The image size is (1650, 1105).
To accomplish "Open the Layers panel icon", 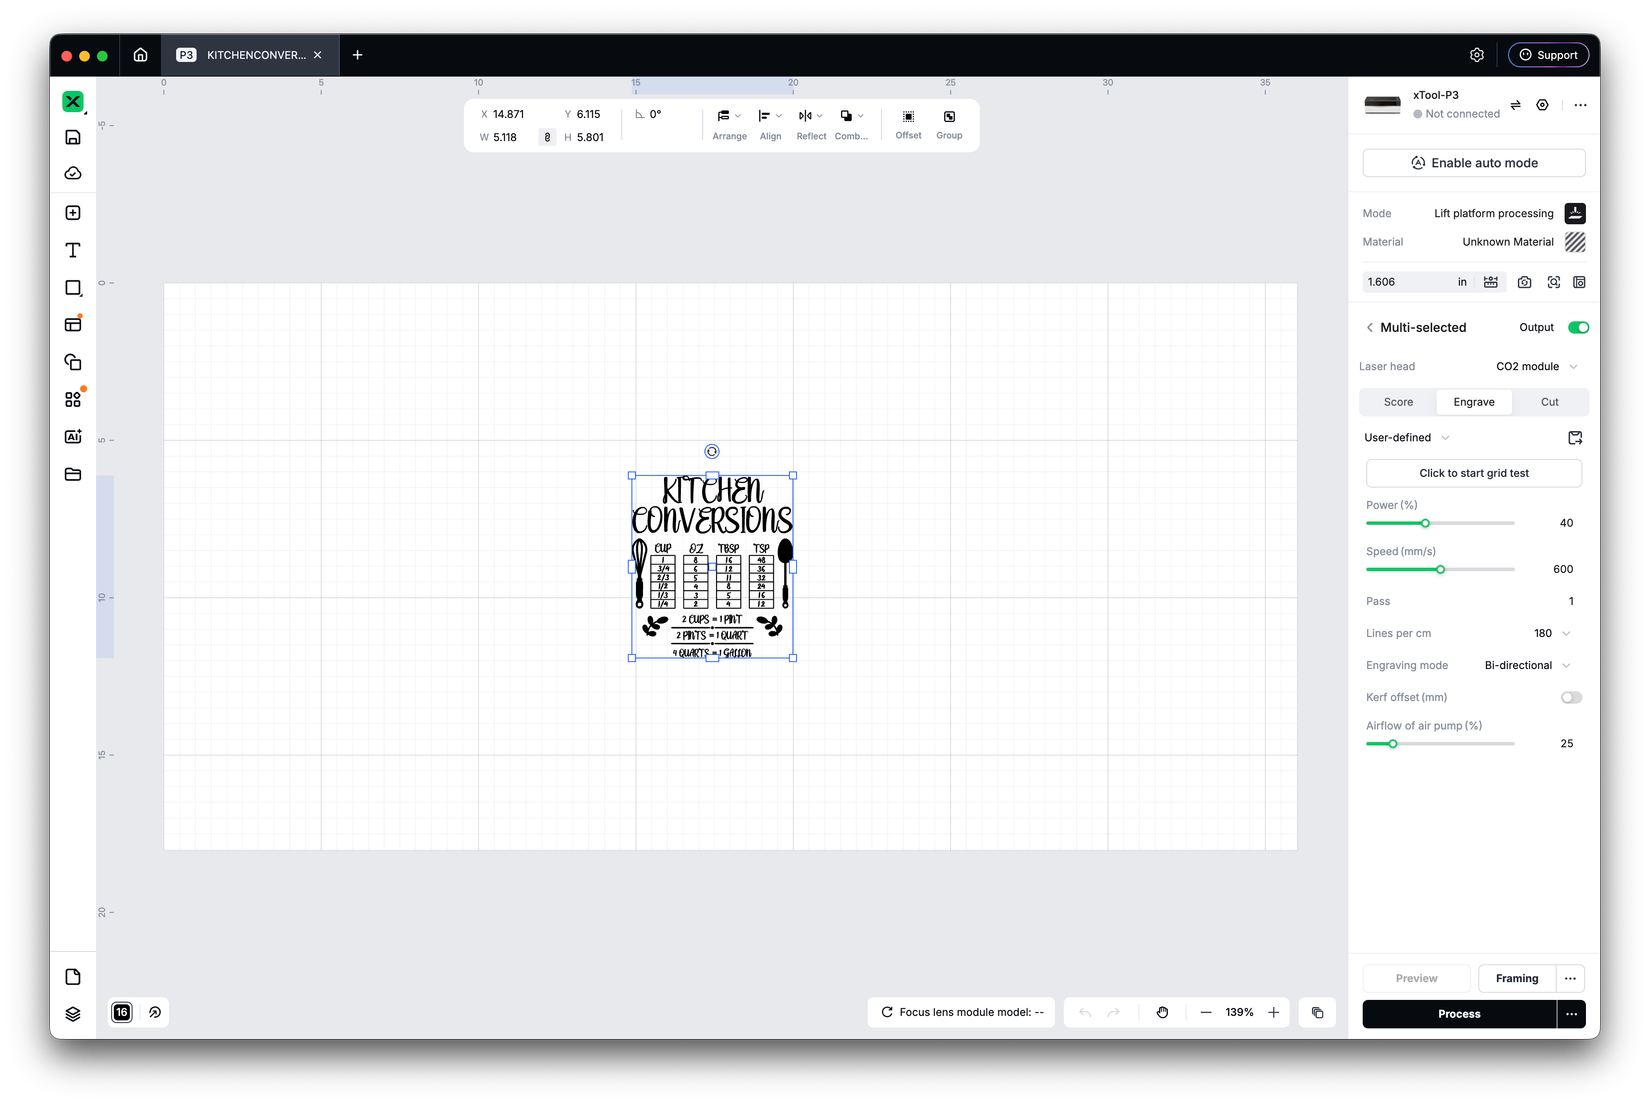I will pyautogui.click(x=73, y=1014).
